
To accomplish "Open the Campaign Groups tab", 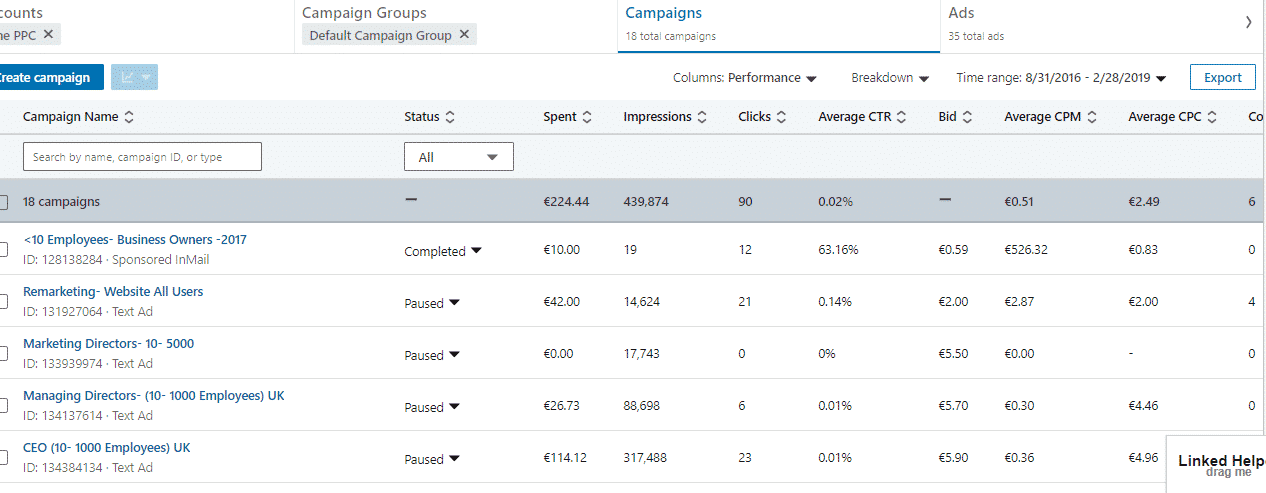I will pyautogui.click(x=364, y=14).
